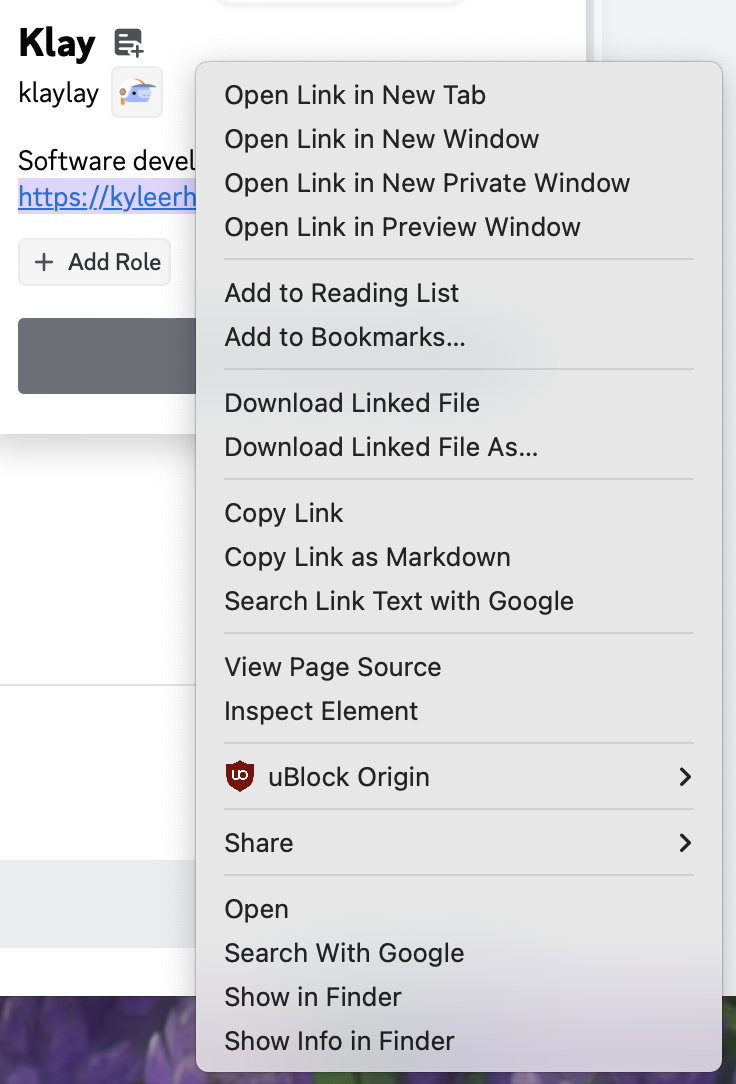This screenshot has width=736, height=1084.
Task: Click the uBlock Origin shield icon
Action: 240,776
